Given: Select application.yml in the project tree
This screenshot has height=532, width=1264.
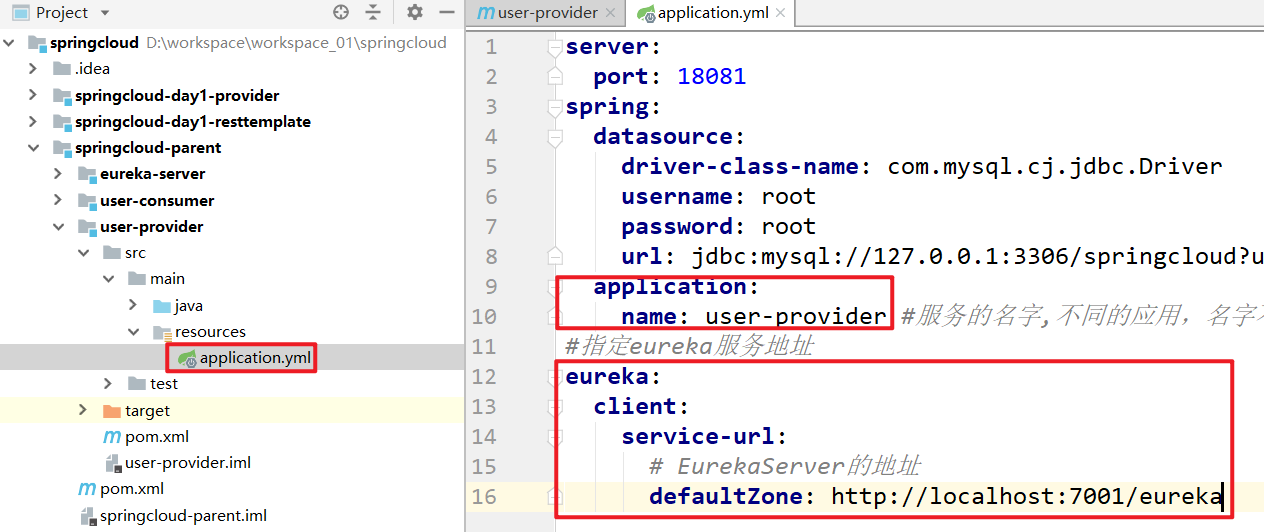Looking at the screenshot, I should (x=253, y=358).
